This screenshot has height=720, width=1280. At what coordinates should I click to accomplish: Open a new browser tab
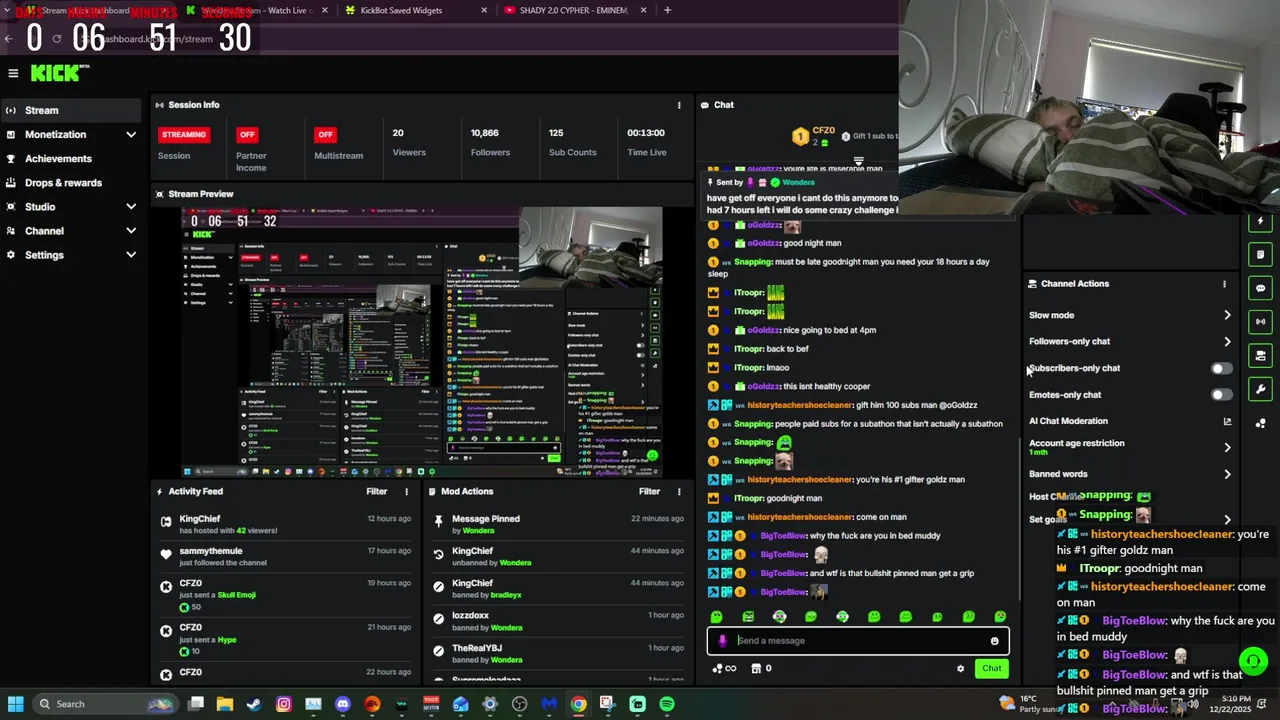coord(667,10)
